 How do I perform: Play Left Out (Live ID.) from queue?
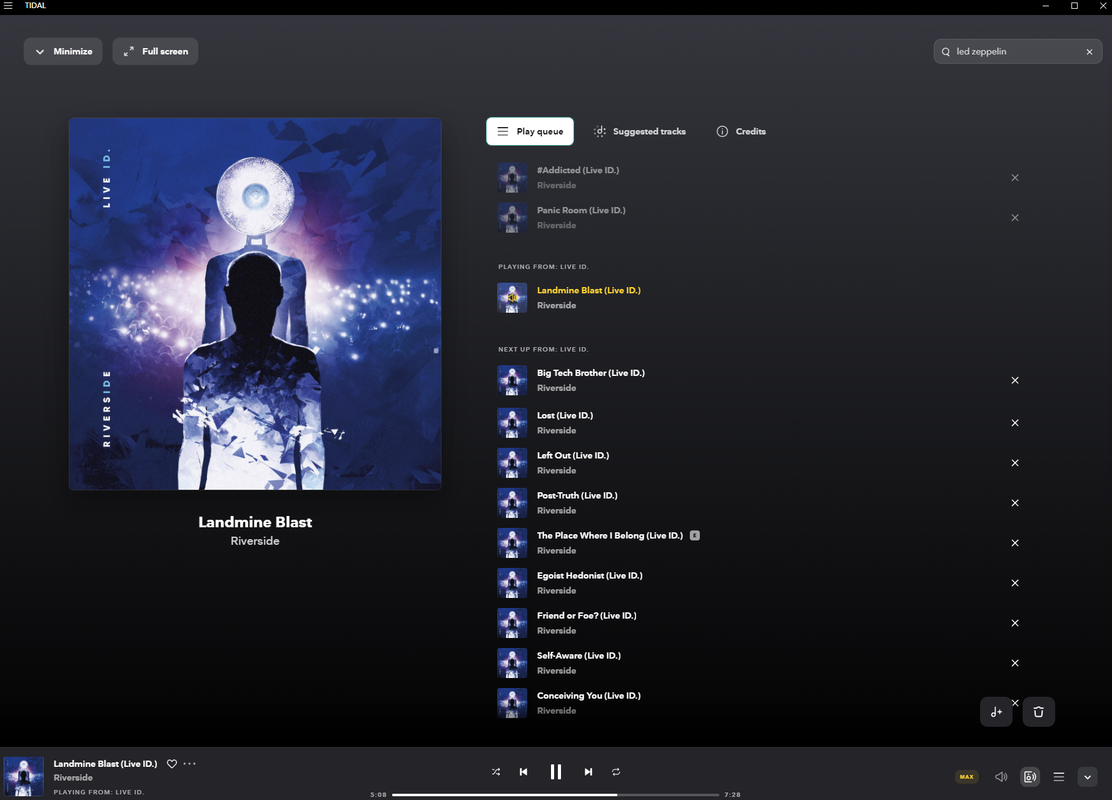(x=758, y=463)
